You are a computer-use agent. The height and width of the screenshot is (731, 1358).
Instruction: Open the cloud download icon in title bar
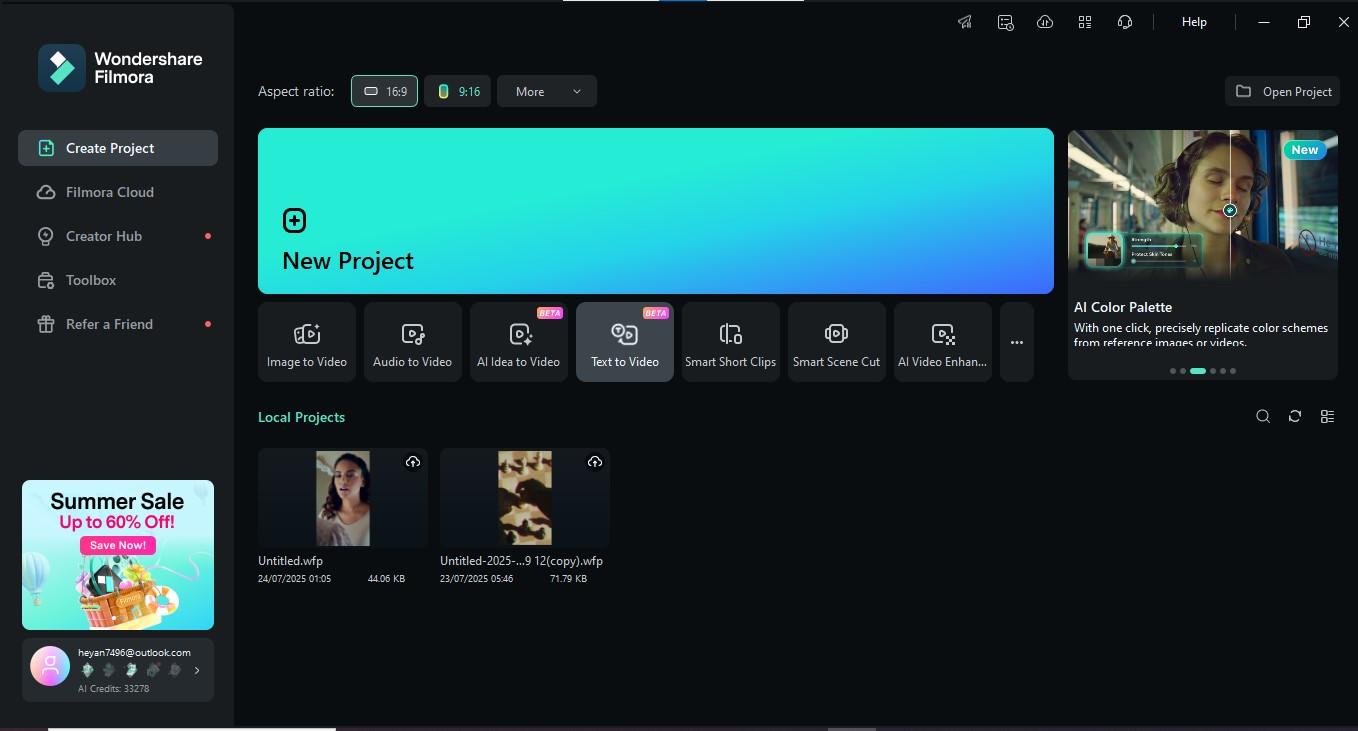tap(1045, 22)
